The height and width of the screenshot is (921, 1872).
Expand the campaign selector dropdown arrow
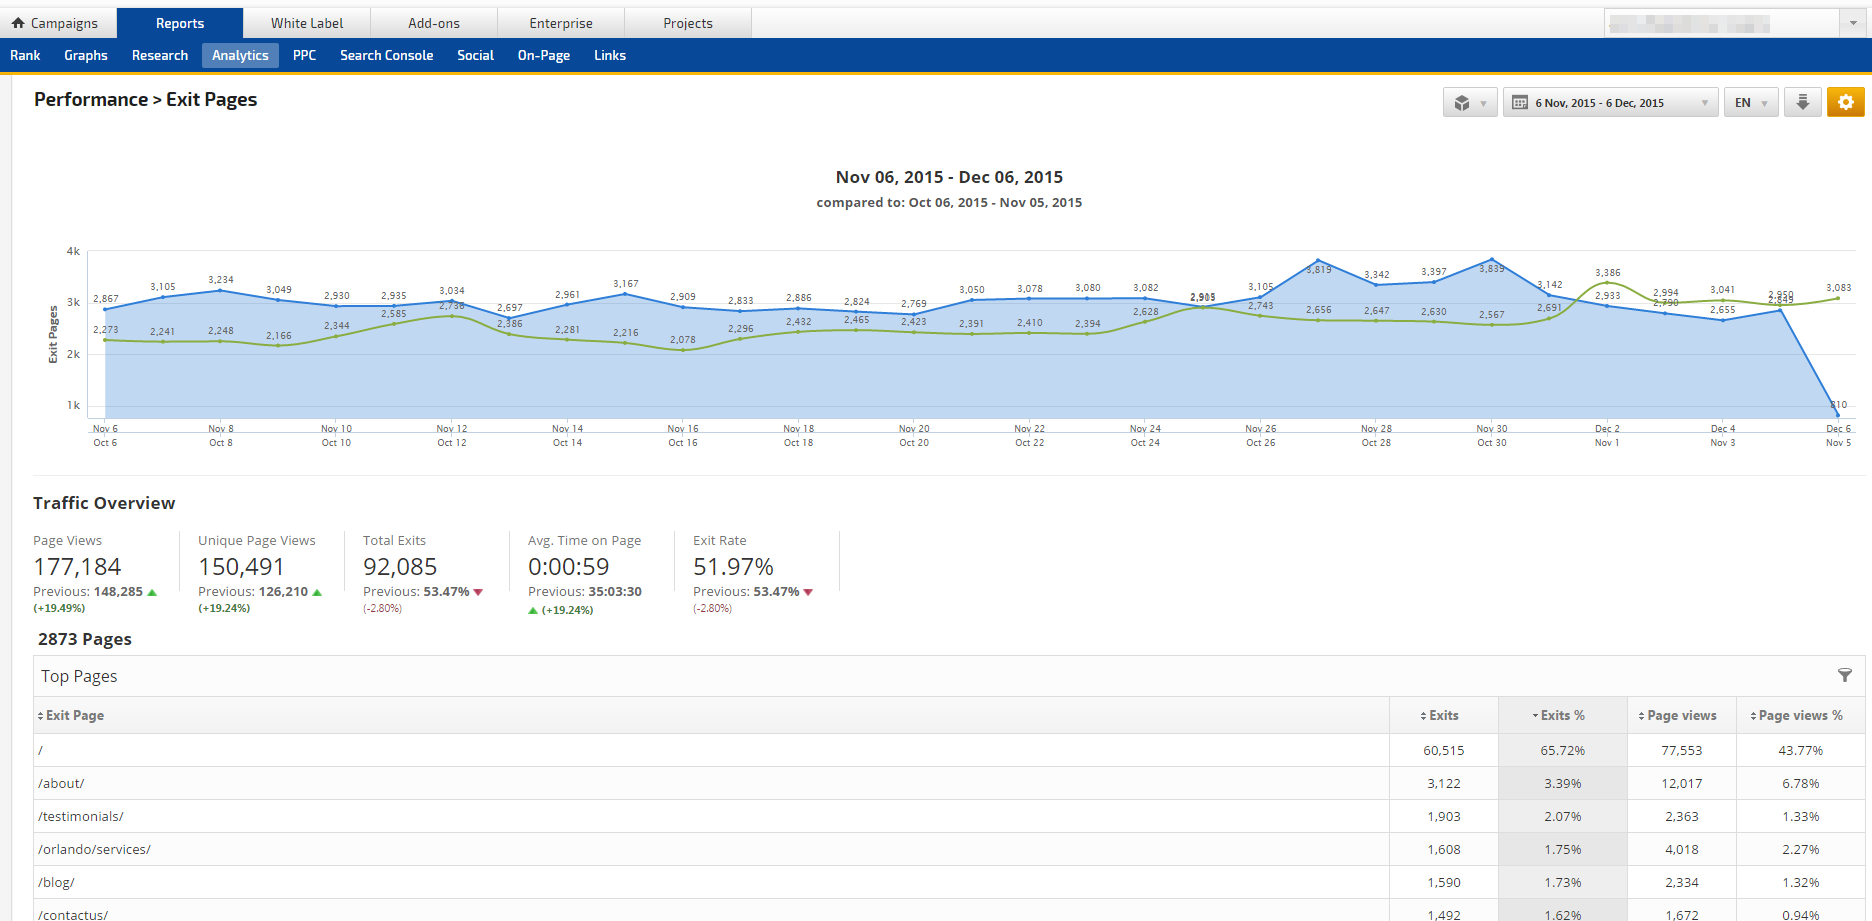click(1853, 23)
